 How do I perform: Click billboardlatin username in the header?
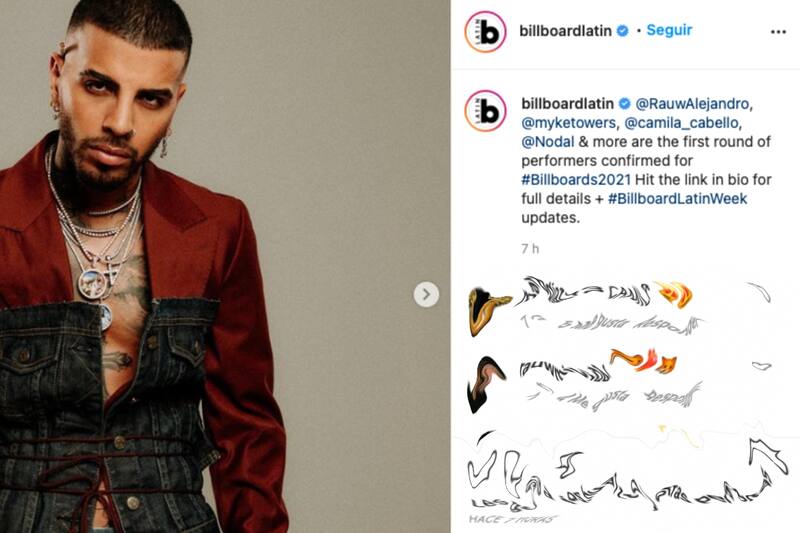(565, 31)
